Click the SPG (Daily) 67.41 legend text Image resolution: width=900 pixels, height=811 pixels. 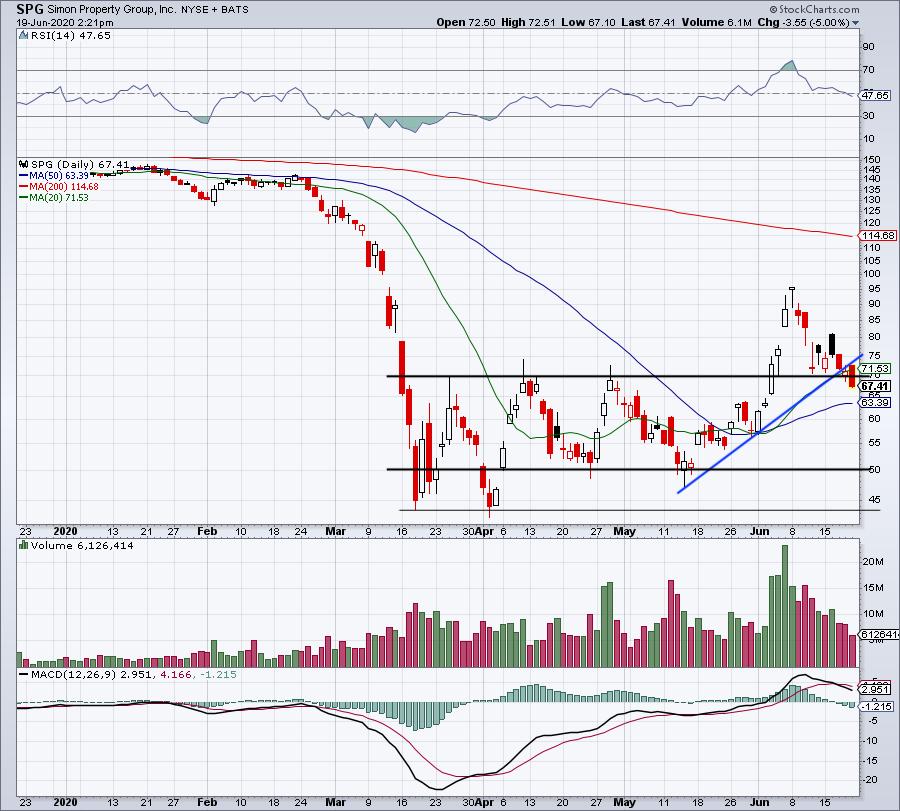pyautogui.click(x=80, y=165)
